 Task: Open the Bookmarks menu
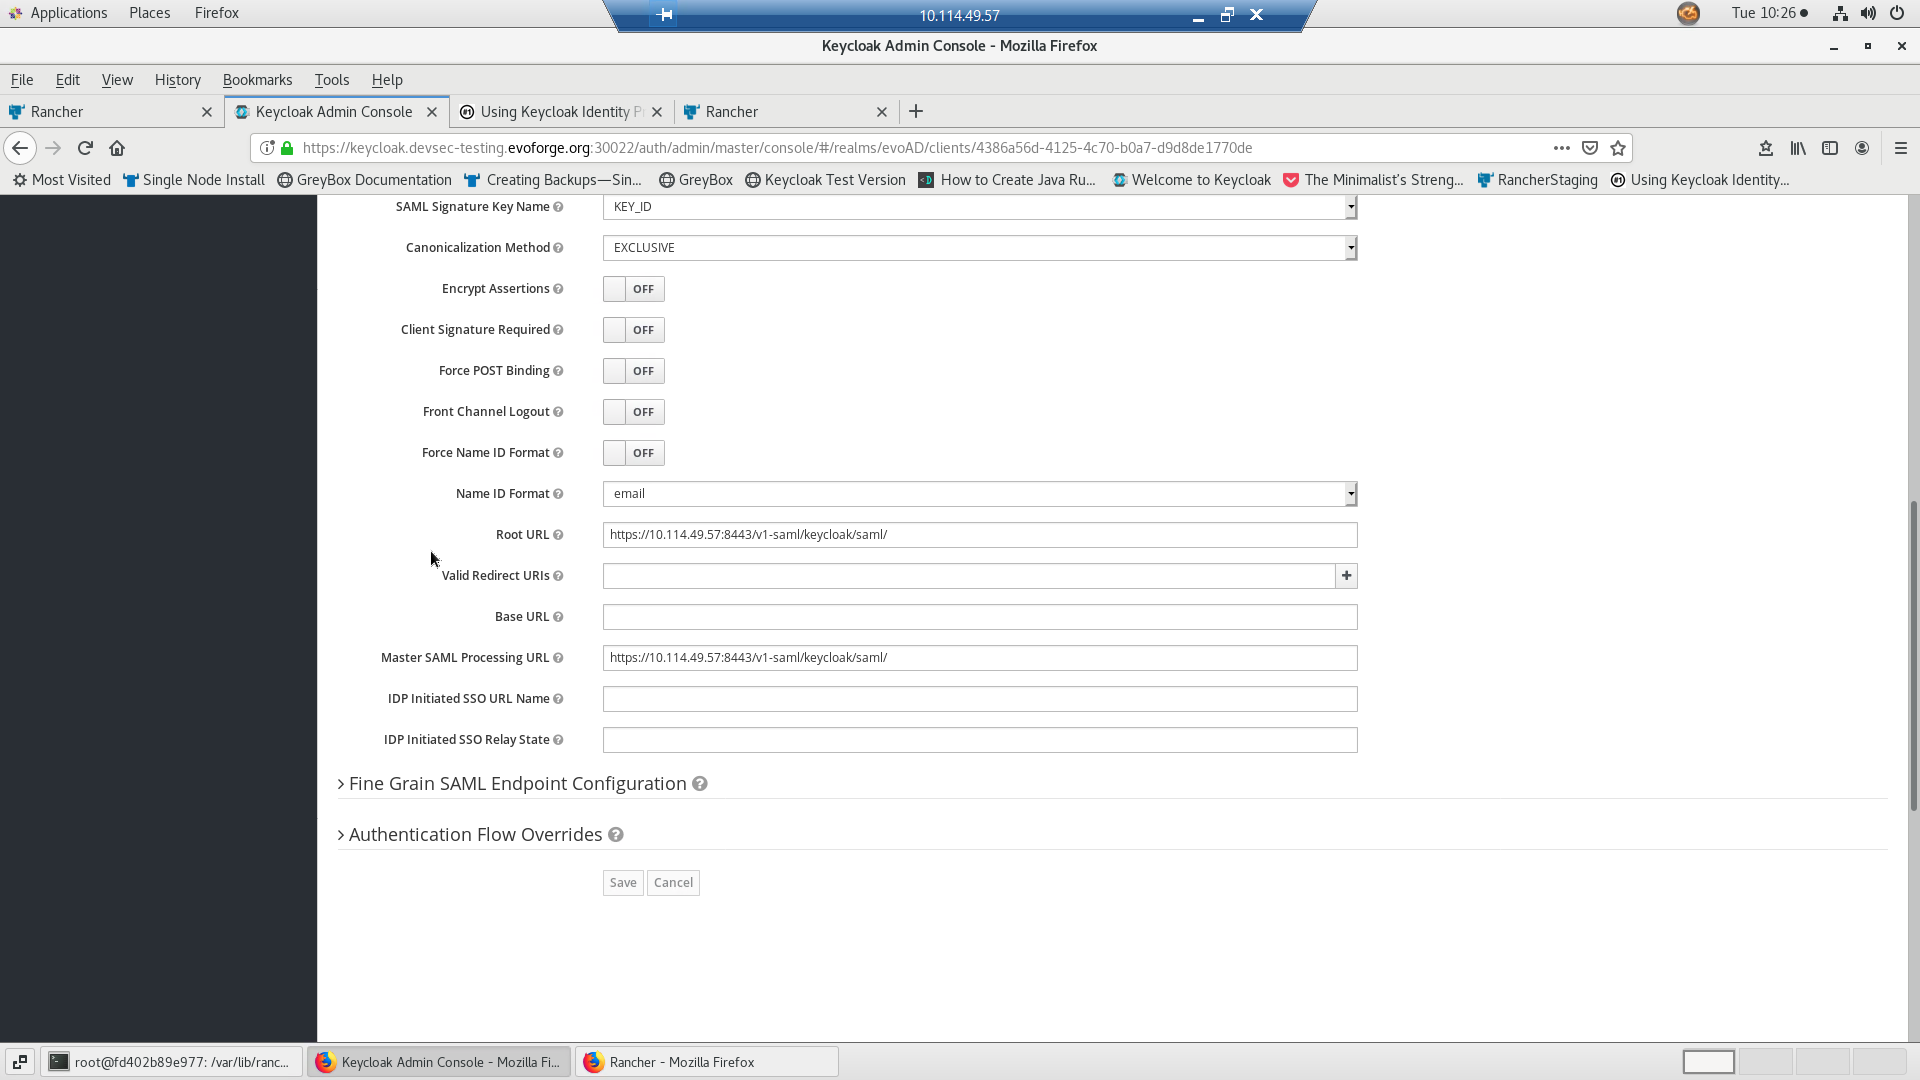tap(257, 80)
